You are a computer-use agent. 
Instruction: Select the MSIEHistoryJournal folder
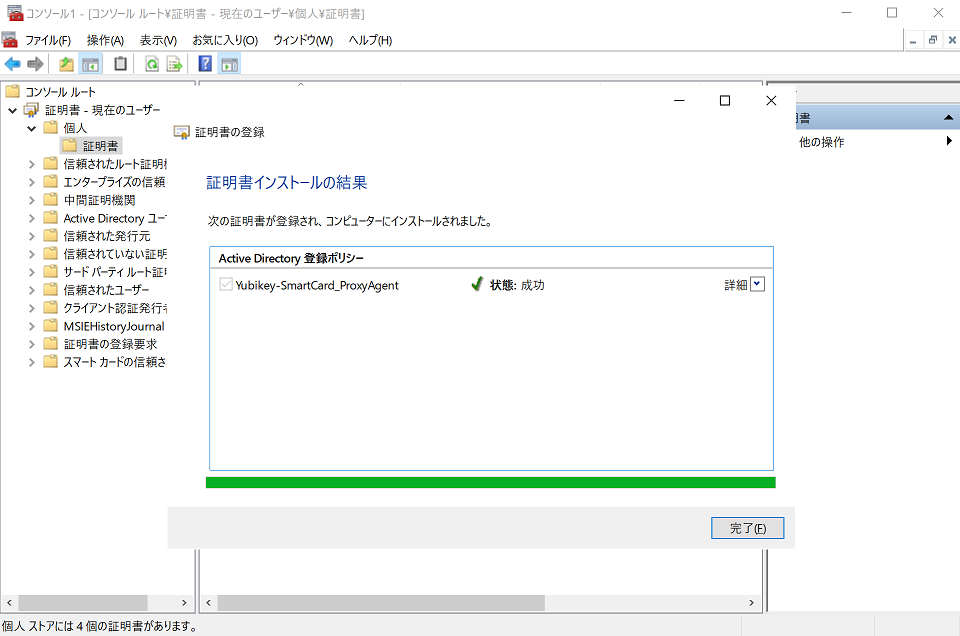pos(113,326)
